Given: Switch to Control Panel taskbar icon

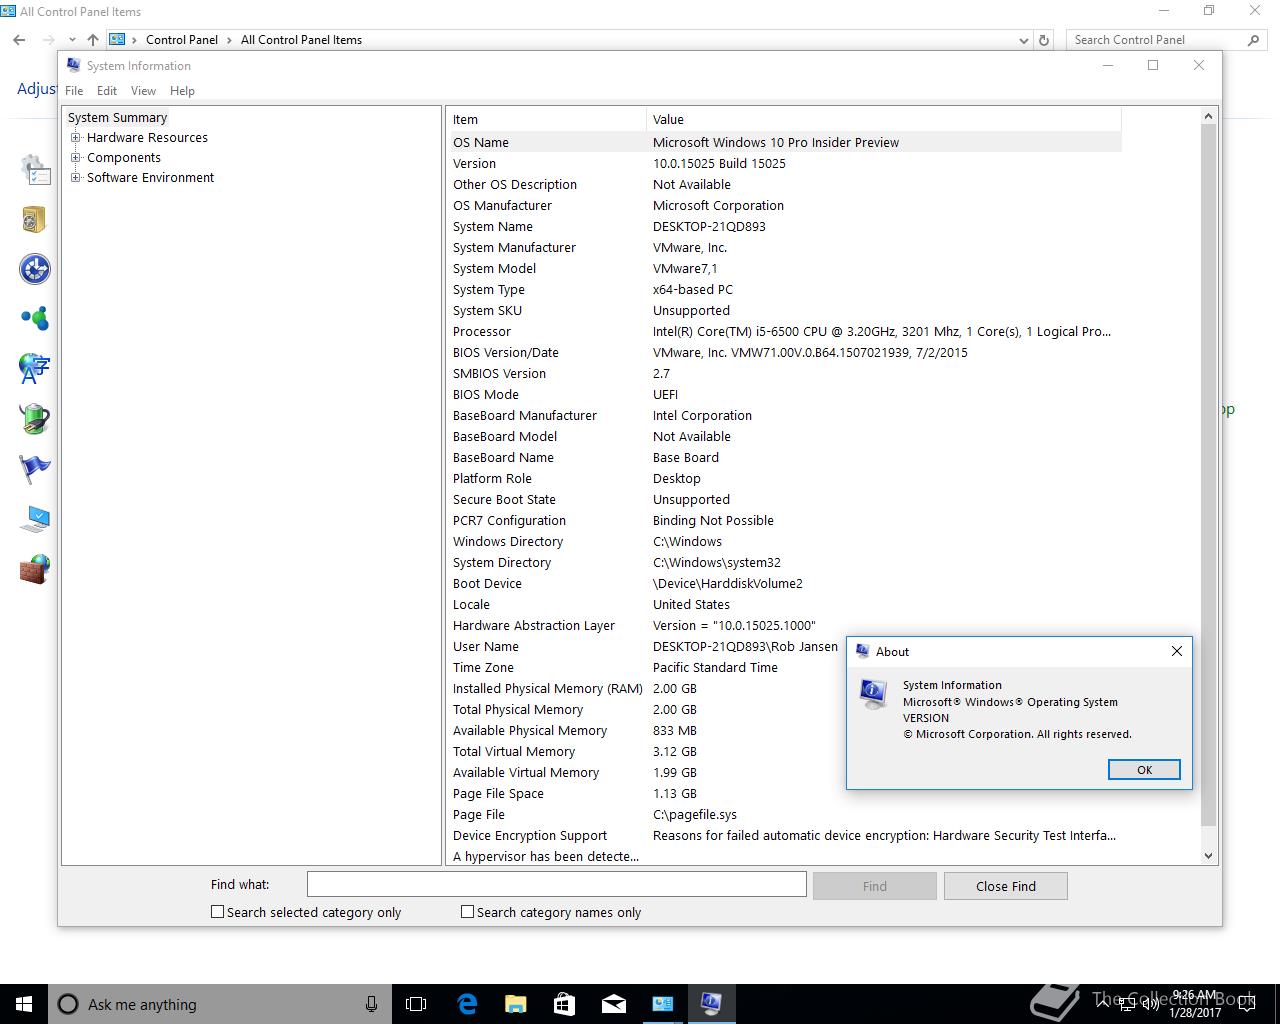Looking at the screenshot, I should point(662,1004).
